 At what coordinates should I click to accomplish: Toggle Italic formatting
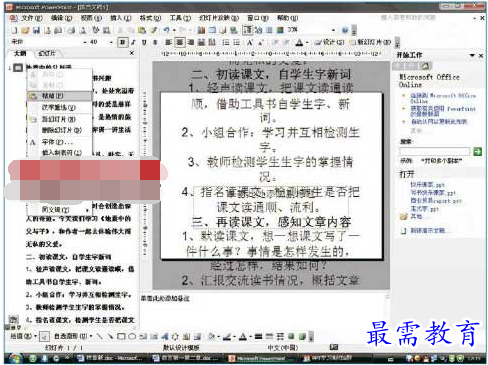click(133, 42)
